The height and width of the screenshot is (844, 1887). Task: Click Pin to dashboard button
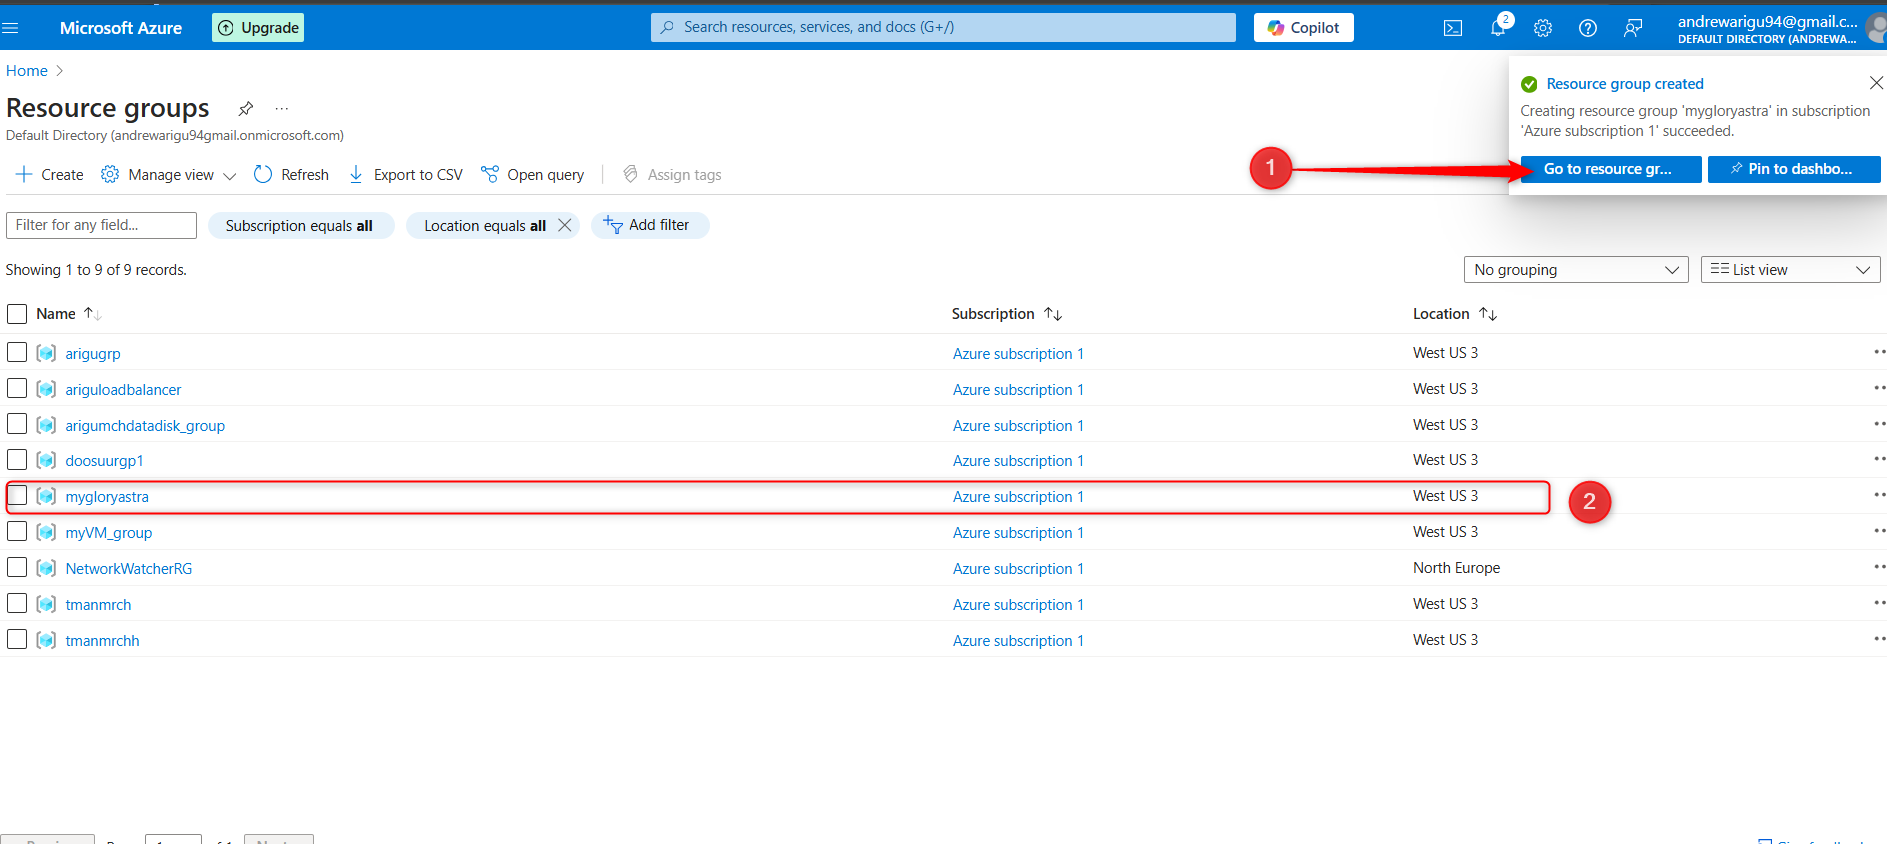click(x=1794, y=169)
